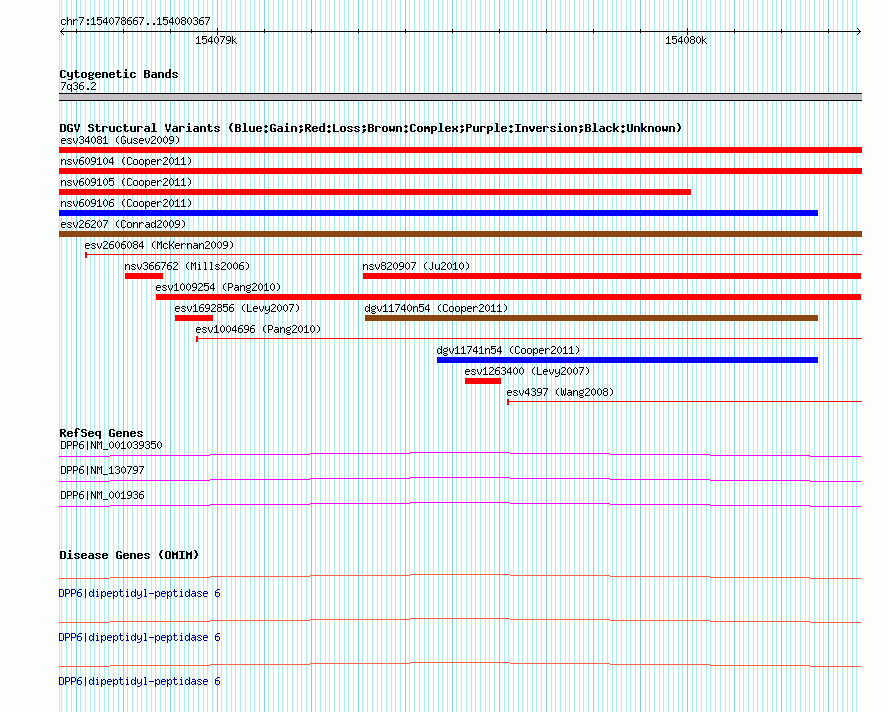
Task: Click the Disease Genes (OMIM) track heading
Action: click(x=129, y=555)
